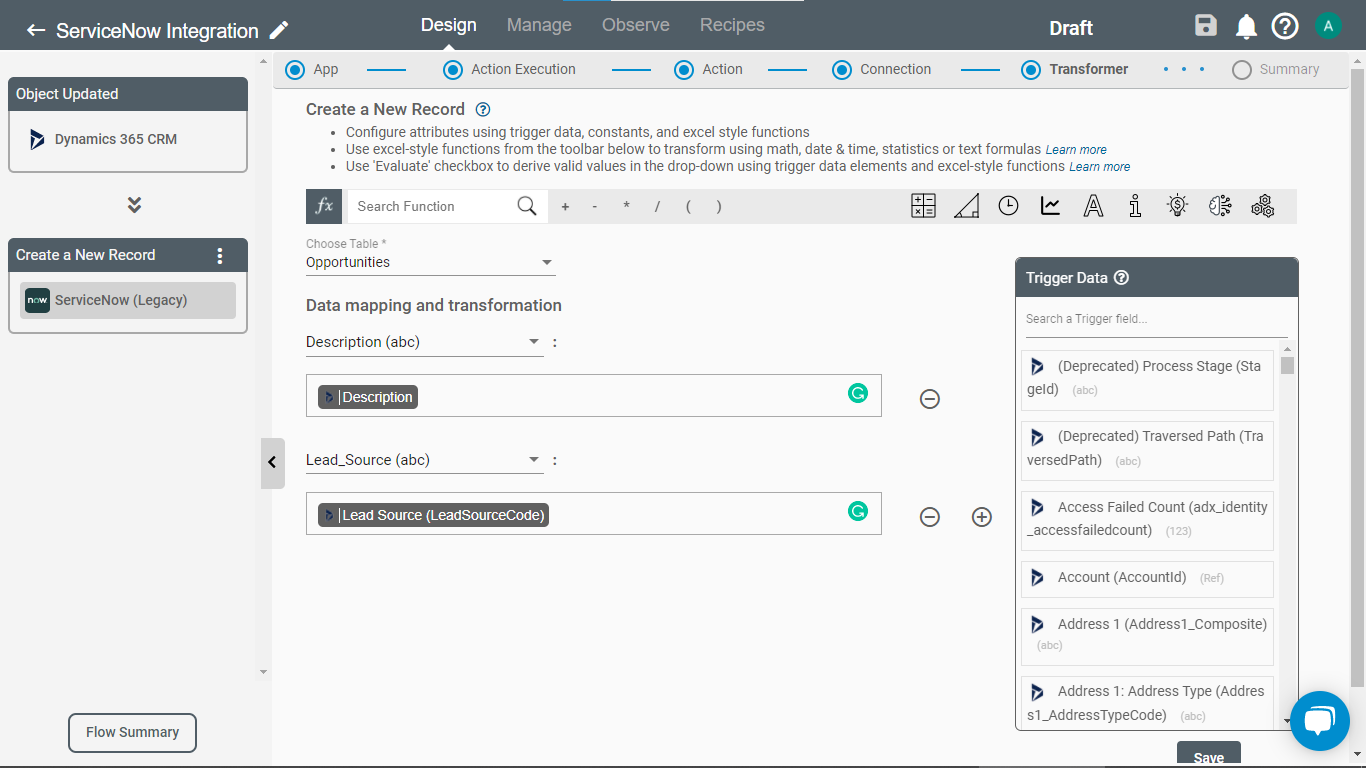Insert the divide operator
1366x768 pixels.
point(657,207)
